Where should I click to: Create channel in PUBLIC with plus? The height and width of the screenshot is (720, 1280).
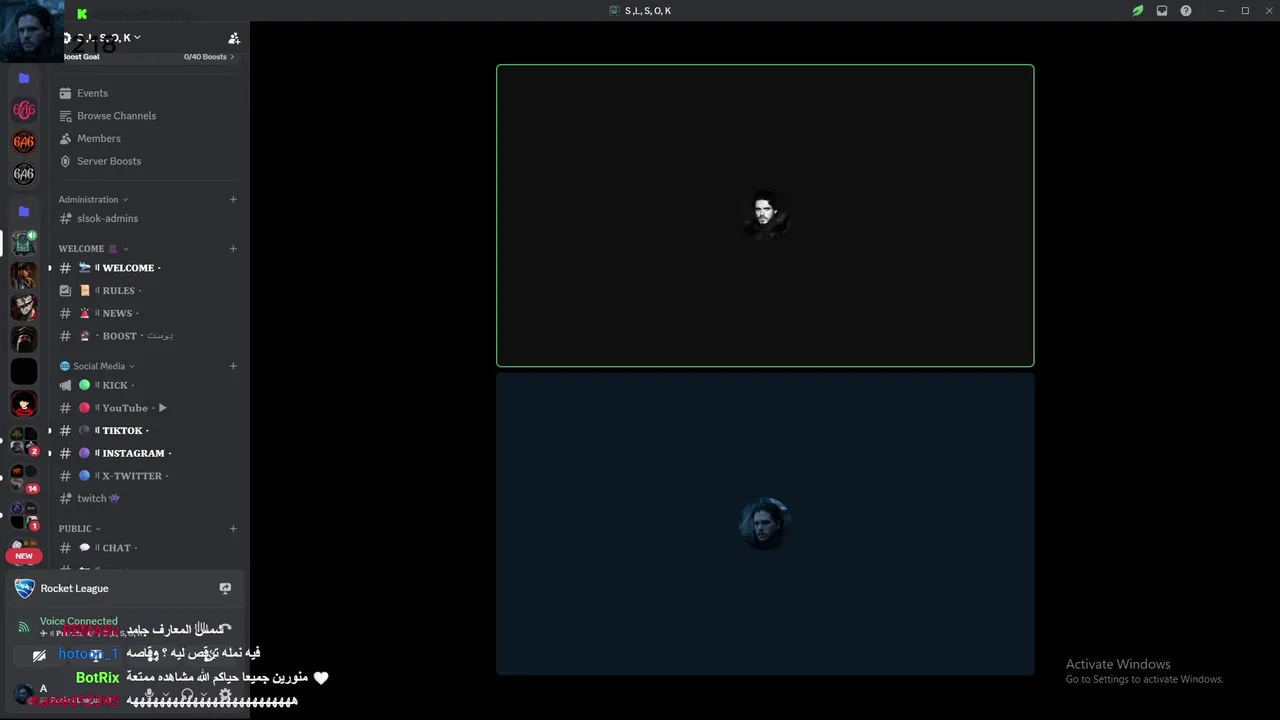click(233, 528)
